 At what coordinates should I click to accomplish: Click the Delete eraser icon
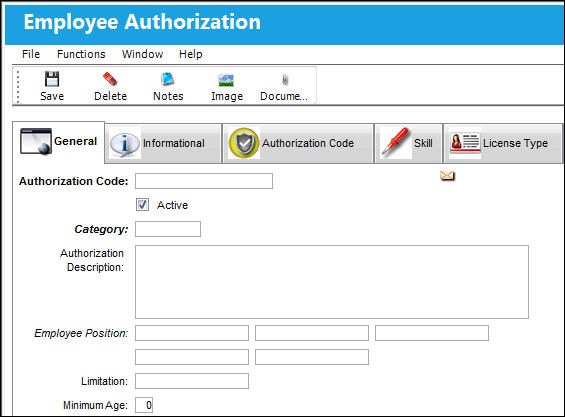tap(110, 79)
